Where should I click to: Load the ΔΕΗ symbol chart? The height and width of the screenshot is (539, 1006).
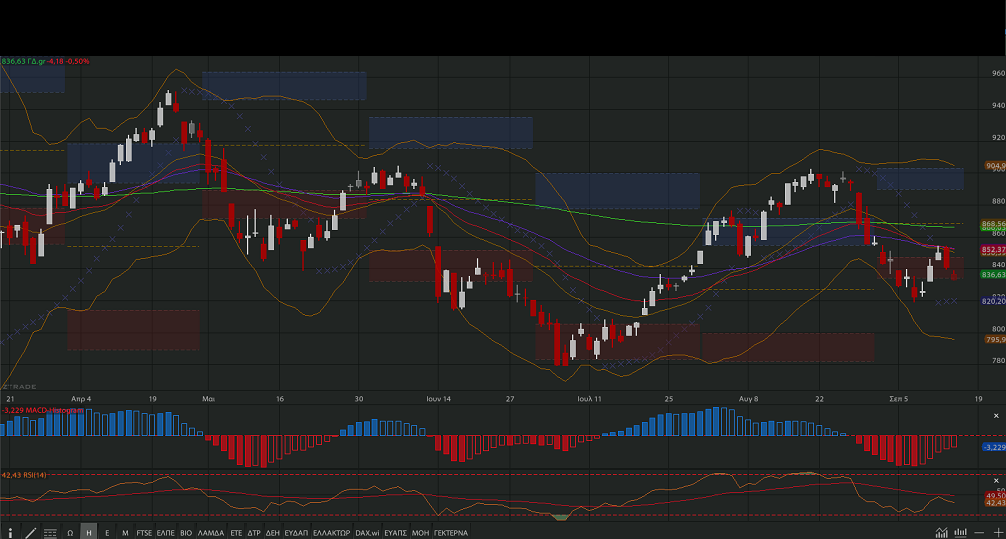tap(273, 533)
